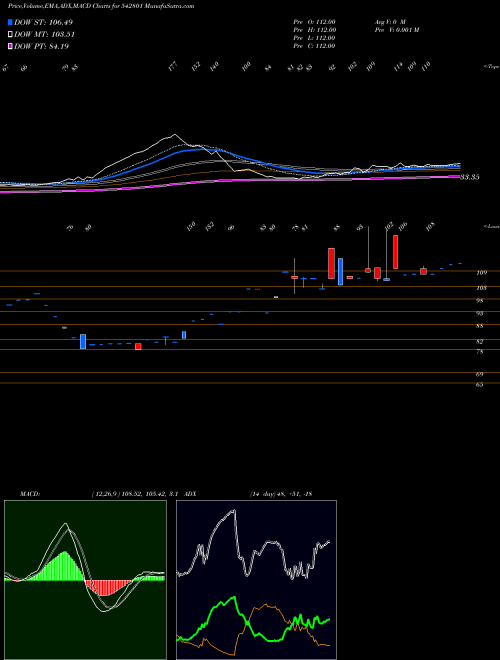Screen dimensions: 500x660
Task: Click the 109 price level label
Action: (x=481, y=273)
